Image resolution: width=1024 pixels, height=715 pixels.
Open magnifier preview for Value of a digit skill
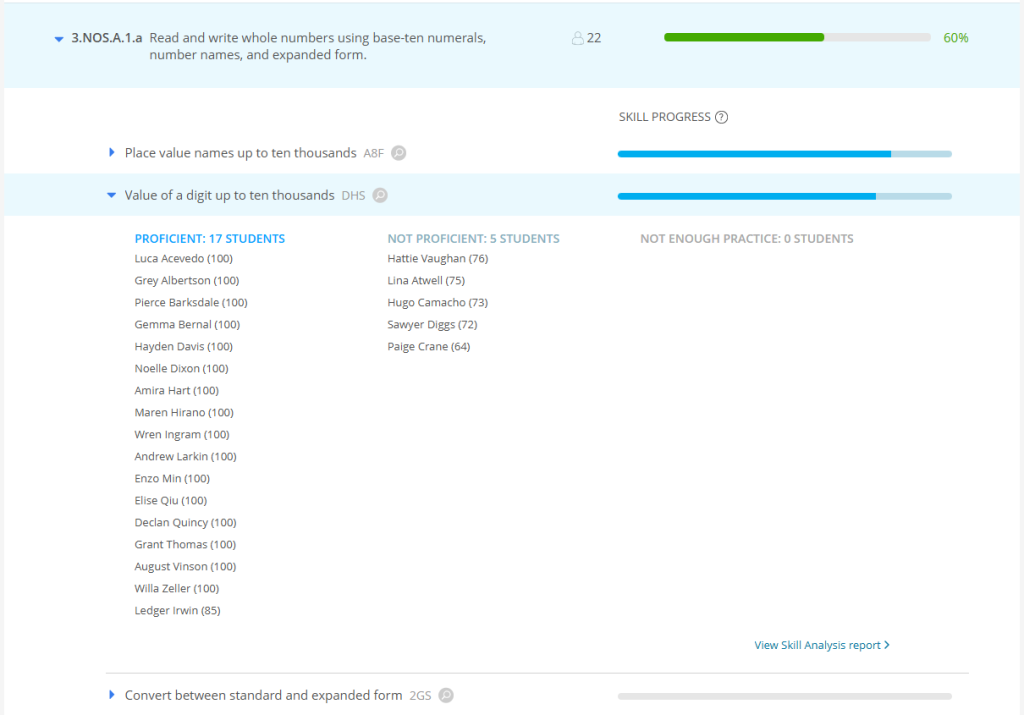[x=380, y=195]
